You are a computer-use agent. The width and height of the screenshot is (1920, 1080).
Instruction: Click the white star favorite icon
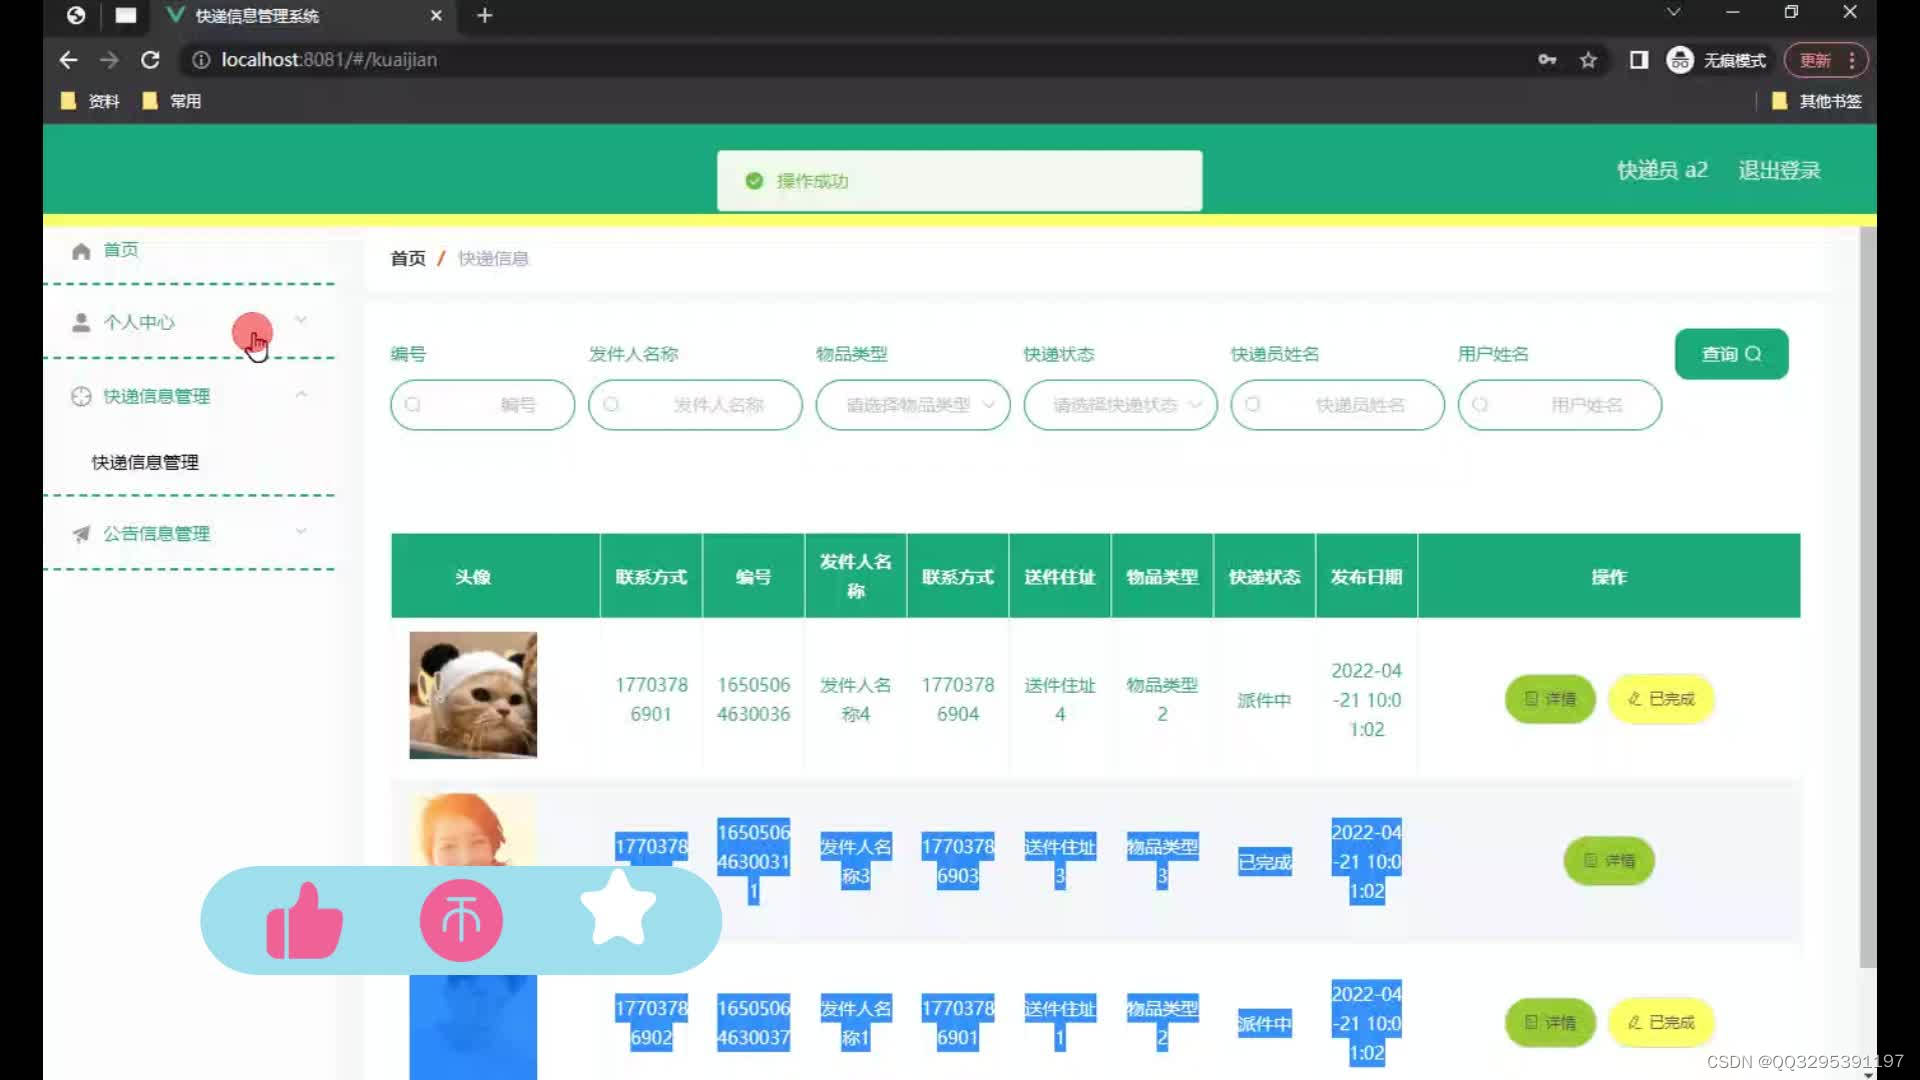(618, 908)
